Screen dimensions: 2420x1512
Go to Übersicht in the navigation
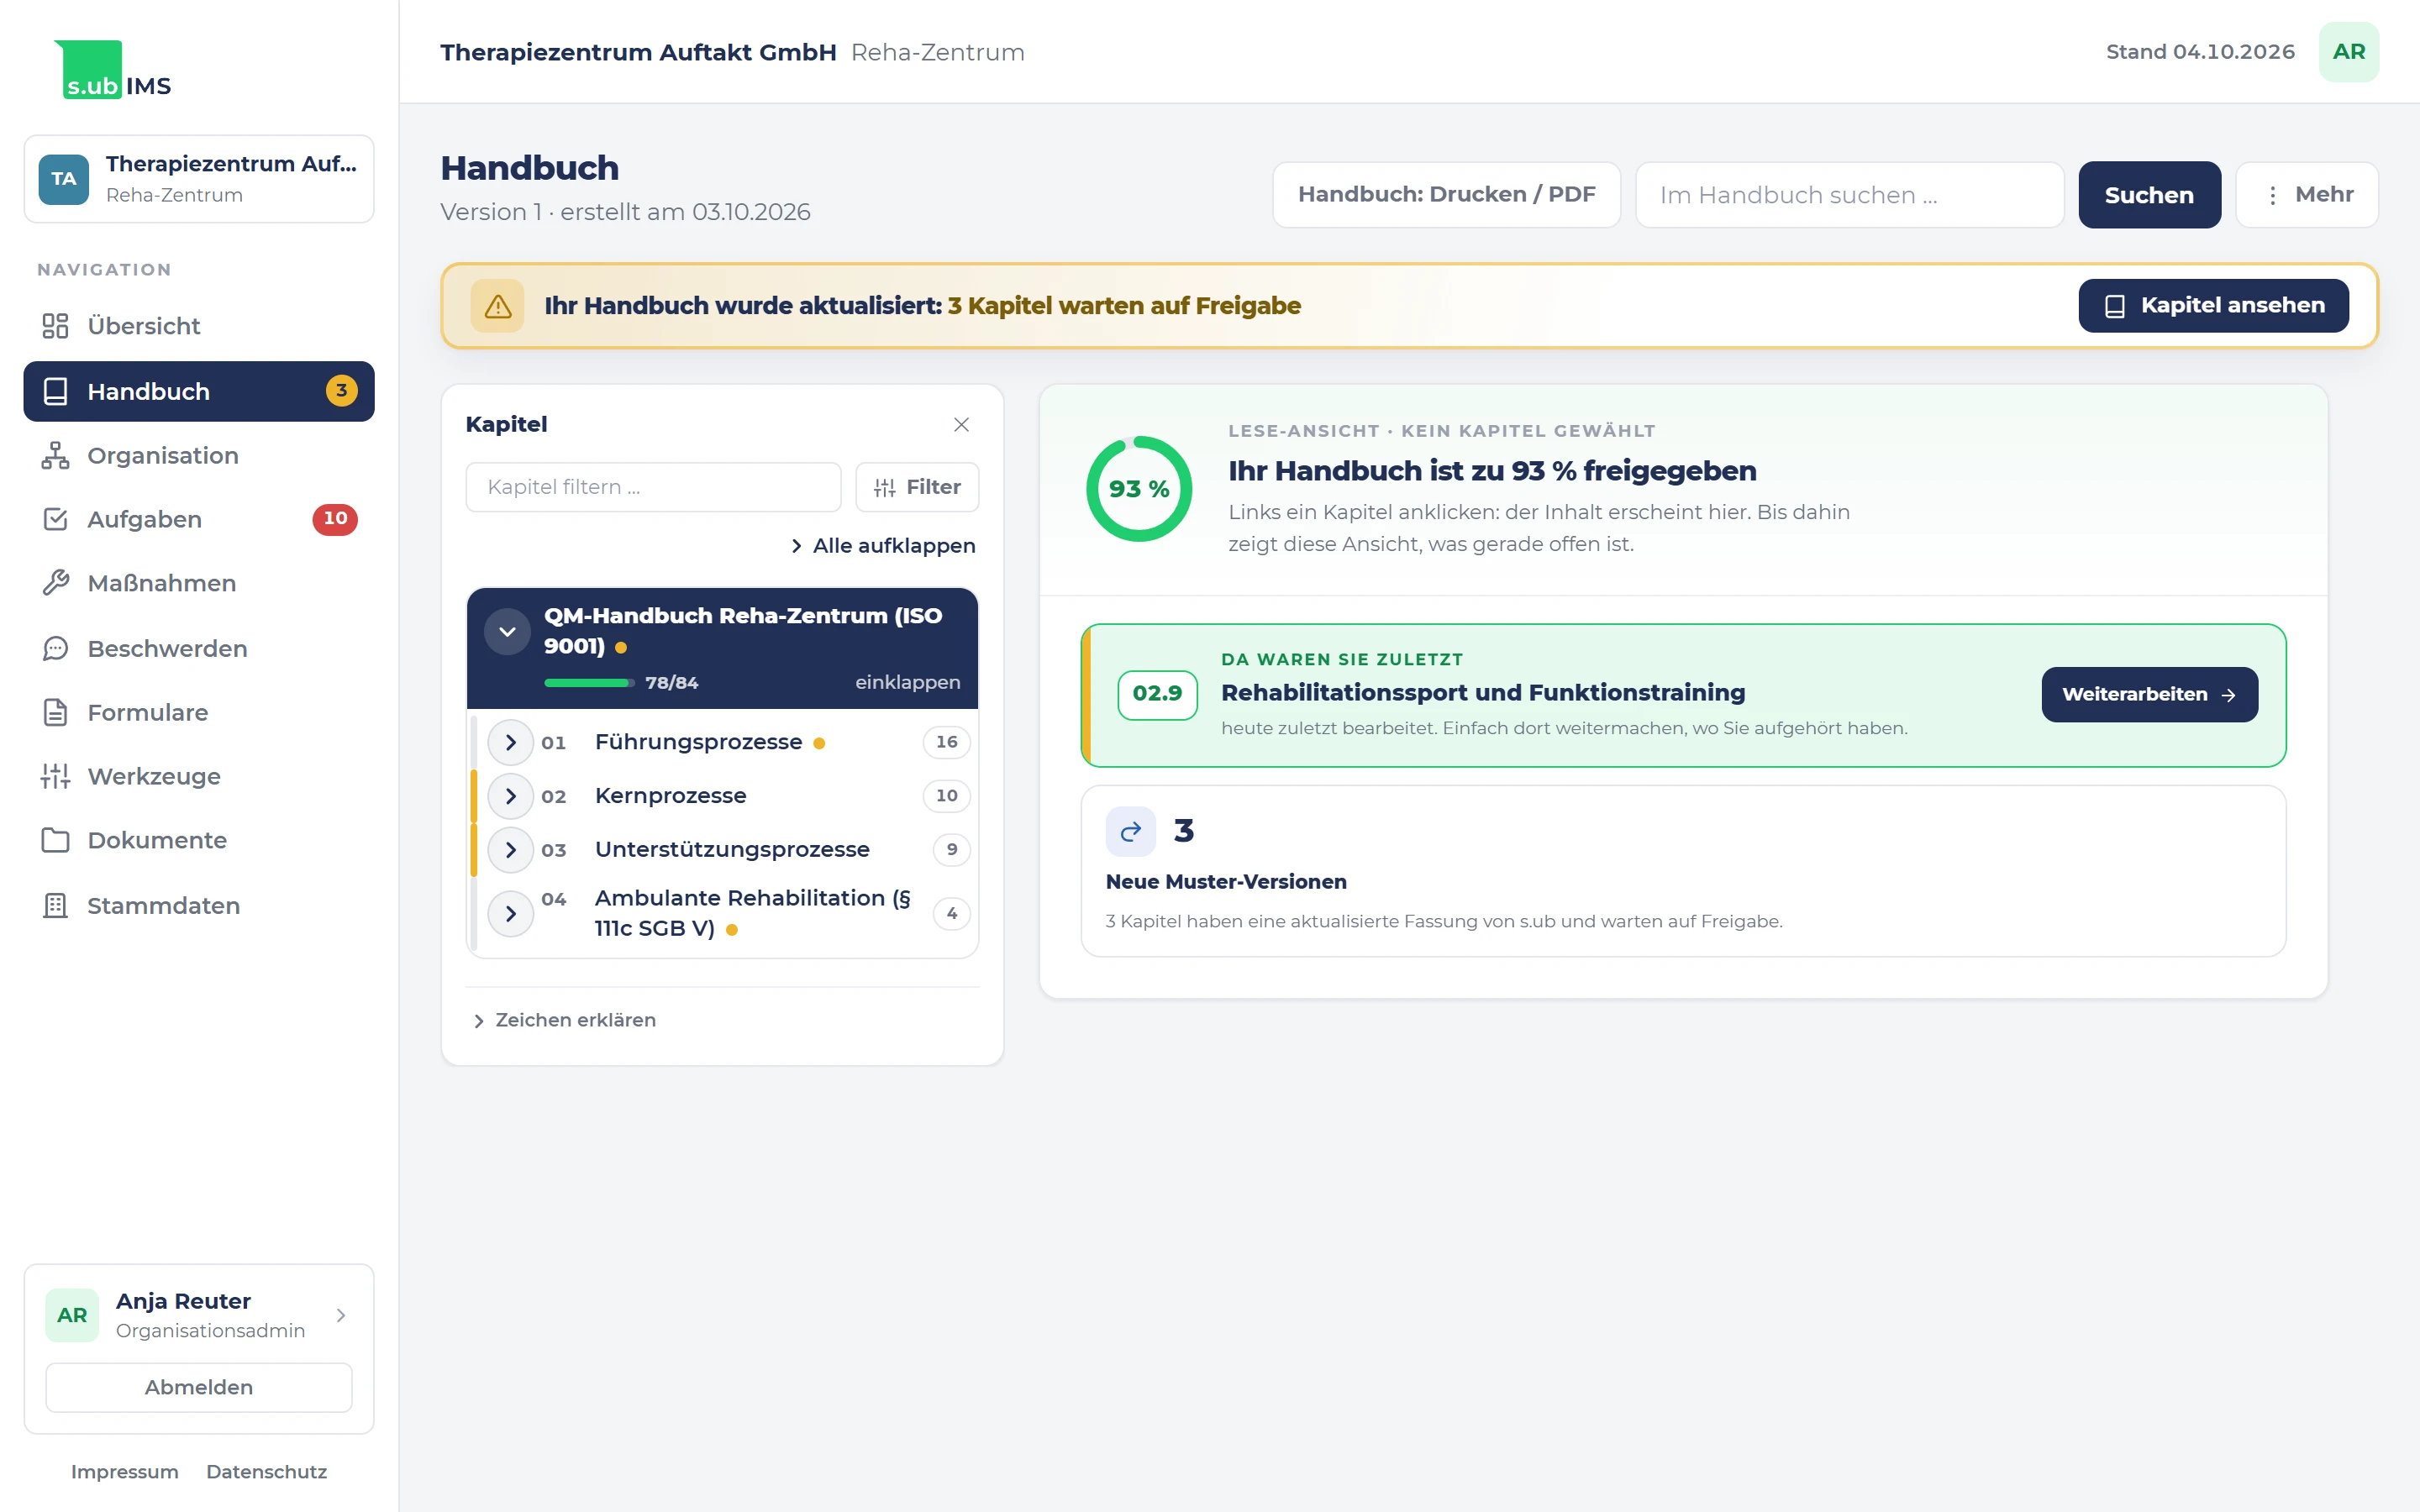coord(199,326)
